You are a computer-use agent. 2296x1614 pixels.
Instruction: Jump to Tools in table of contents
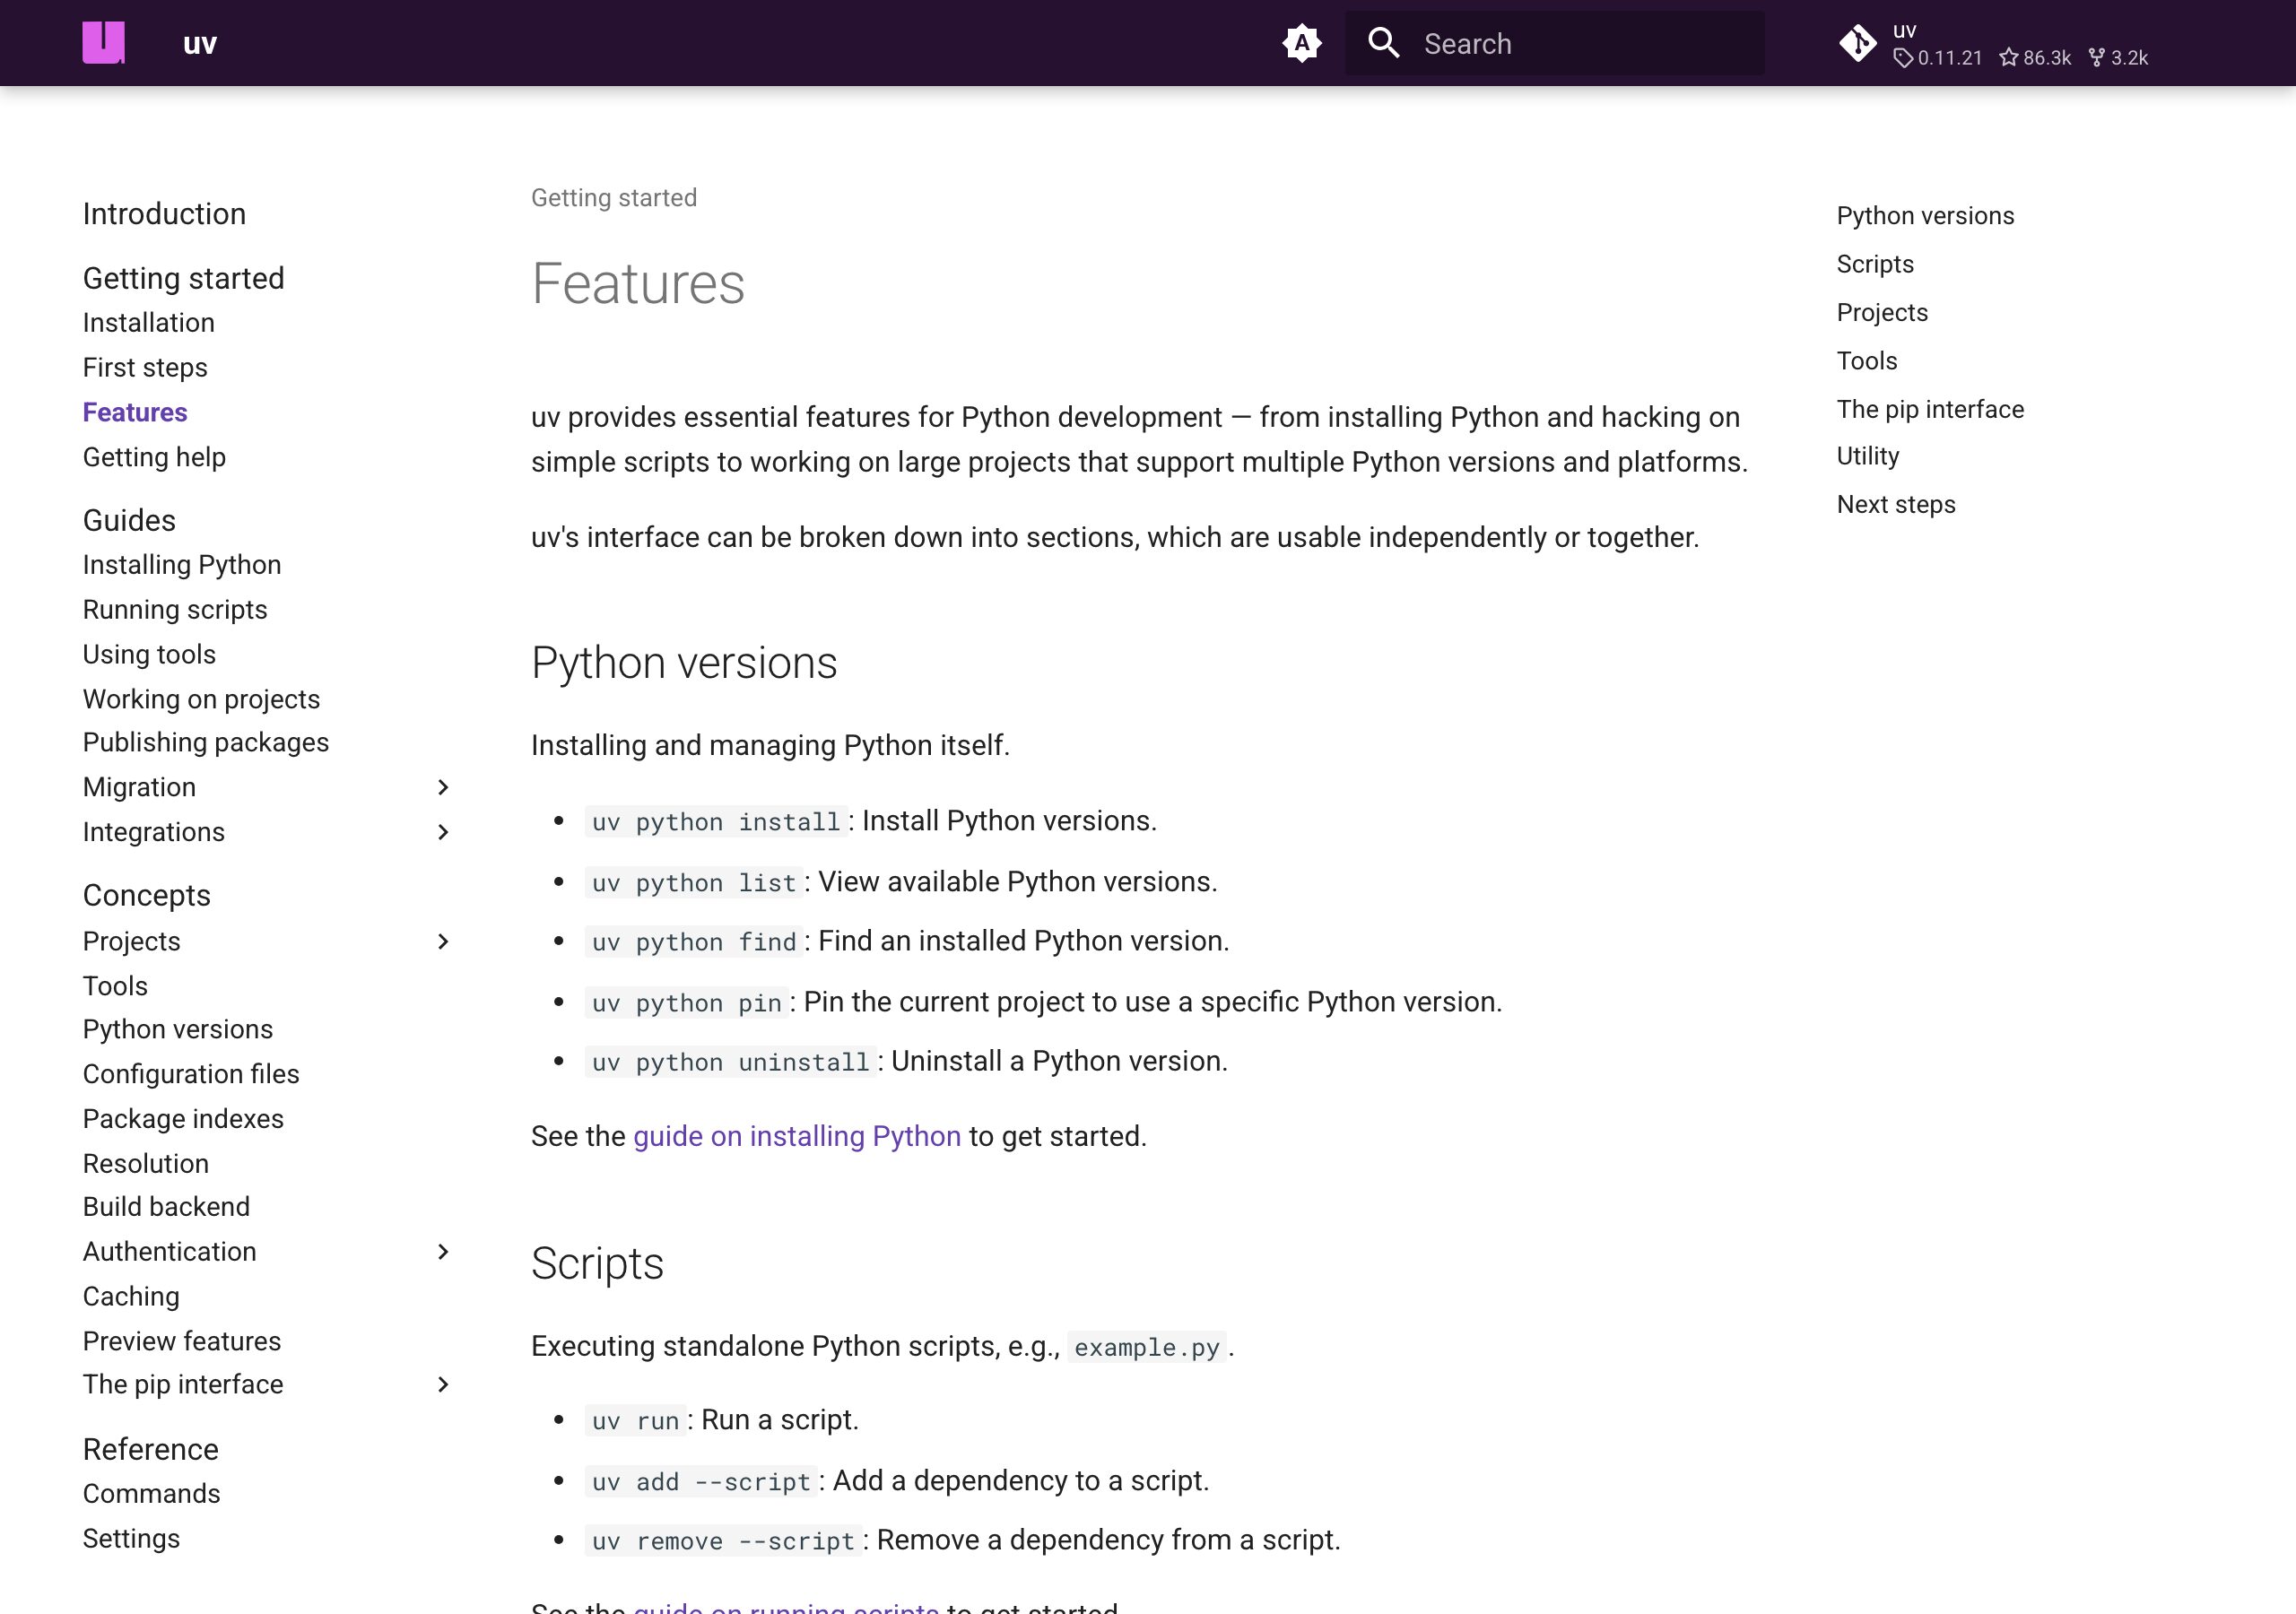[1867, 361]
